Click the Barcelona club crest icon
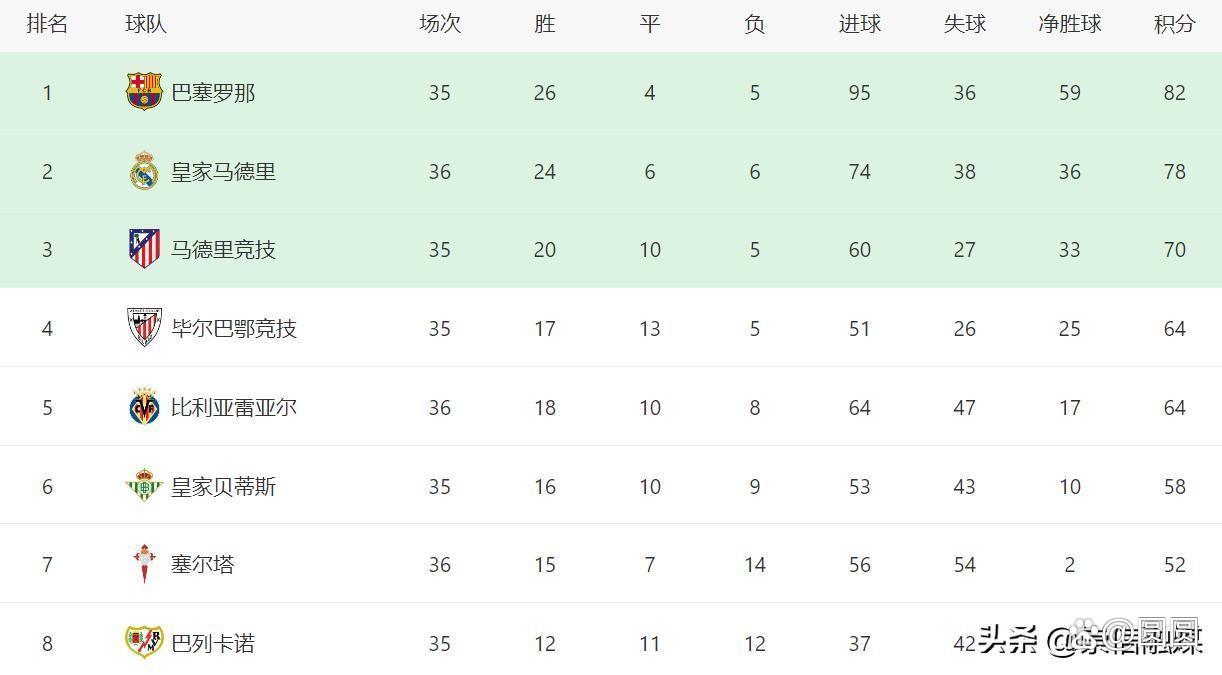This screenshot has width=1222, height=675. tap(144, 92)
